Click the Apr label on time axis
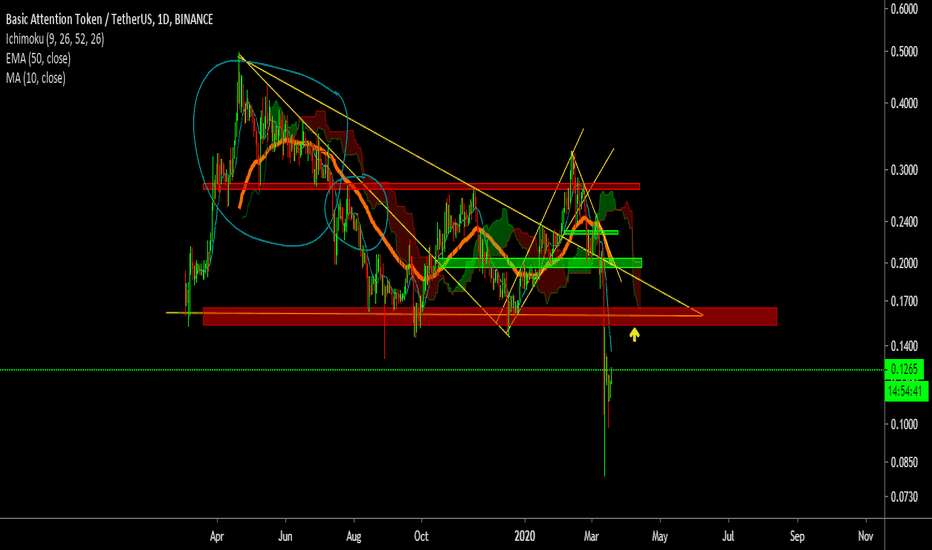 click(217, 536)
